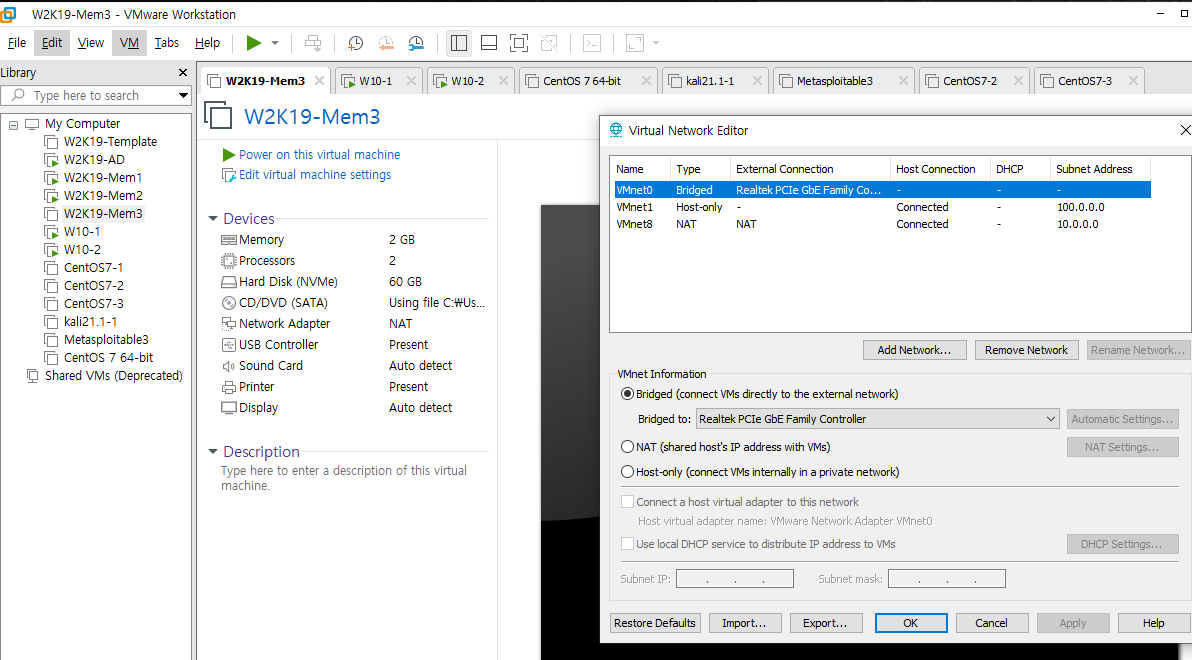1192x660 pixels.
Task: Click the Memory device icon
Action: click(229, 240)
